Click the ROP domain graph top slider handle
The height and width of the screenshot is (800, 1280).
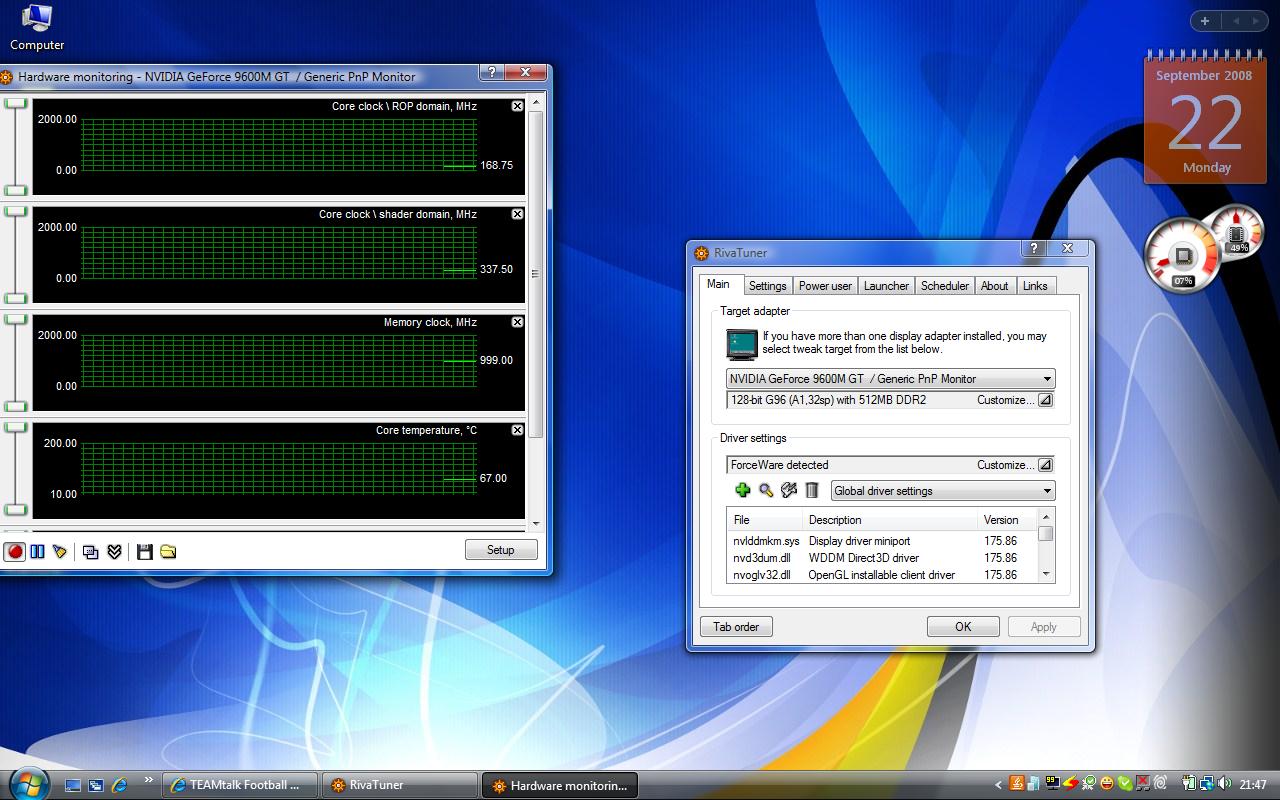(16, 104)
